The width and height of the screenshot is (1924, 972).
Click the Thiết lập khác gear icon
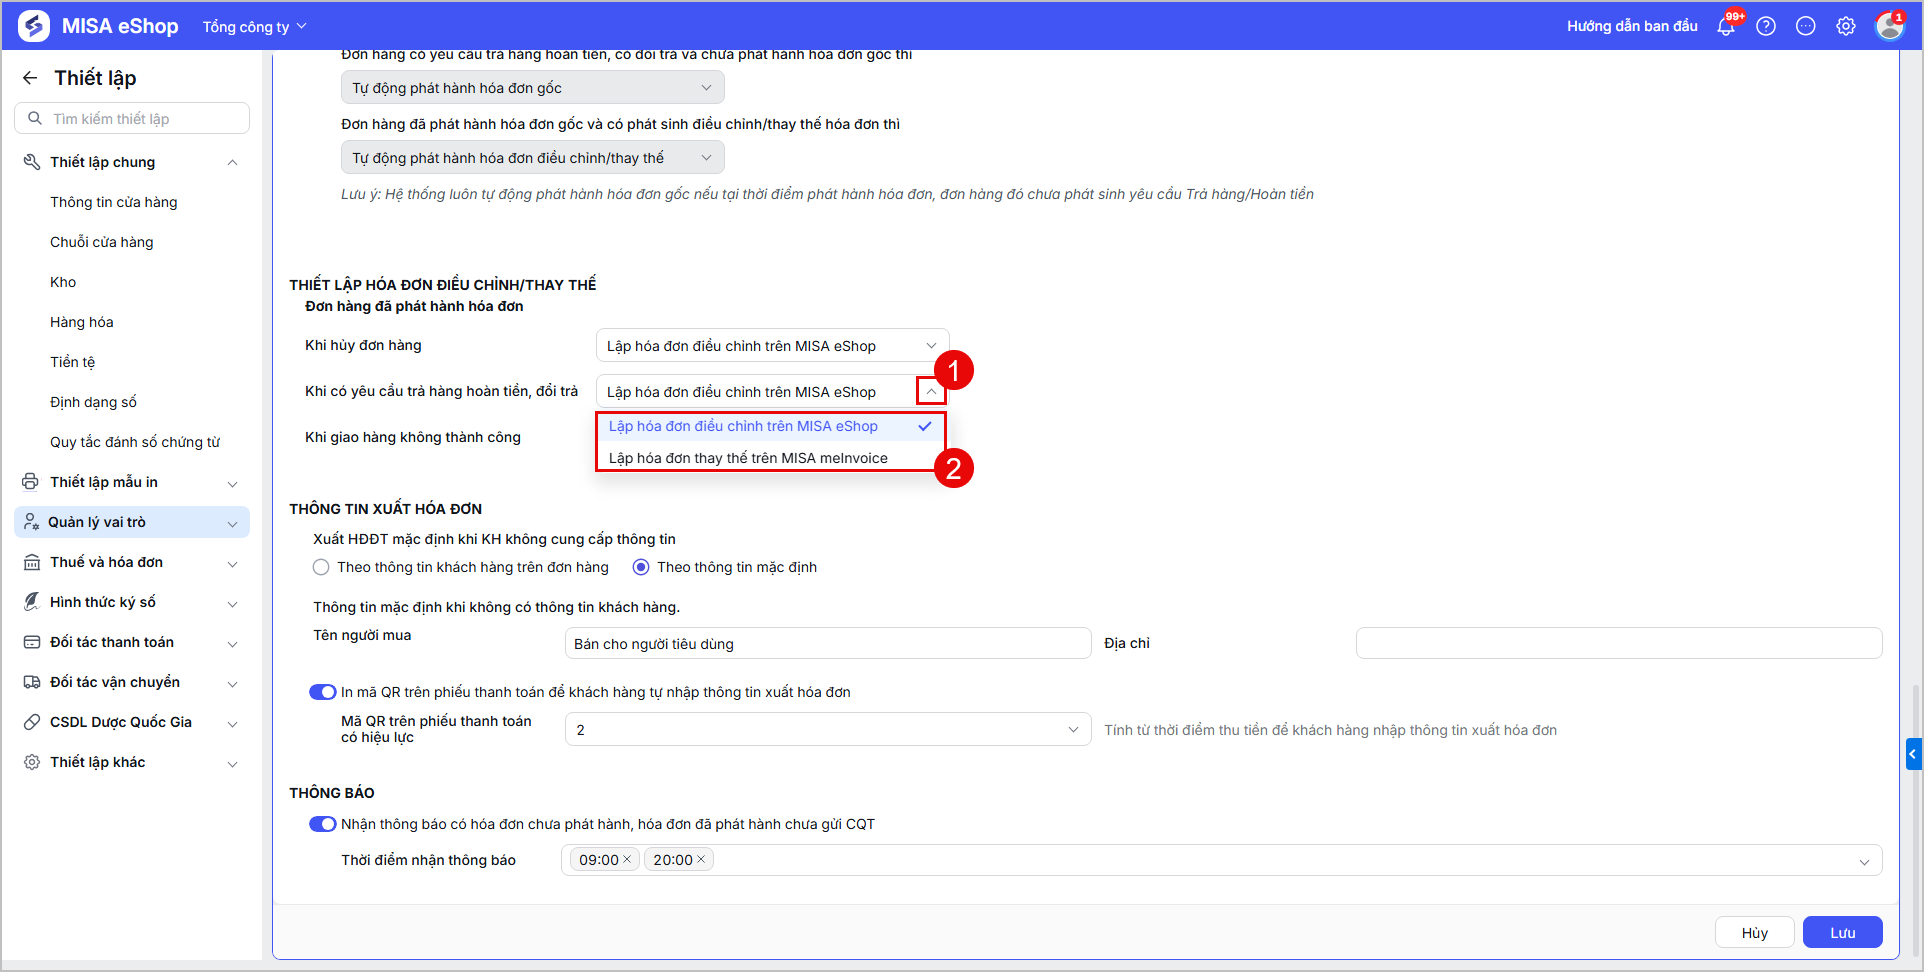click(x=32, y=762)
